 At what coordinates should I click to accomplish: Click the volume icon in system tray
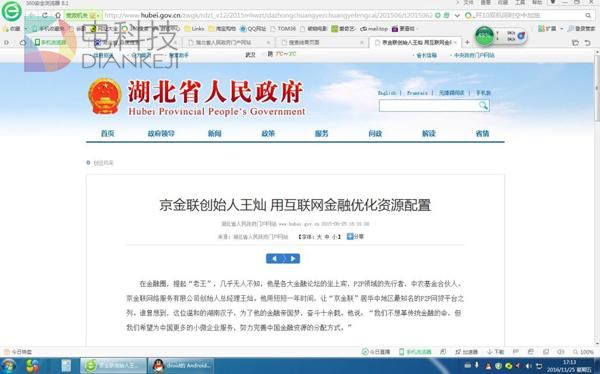click(x=528, y=366)
